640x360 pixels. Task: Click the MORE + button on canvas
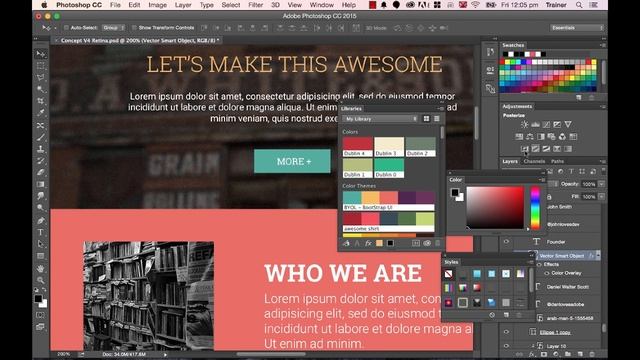point(292,161)
